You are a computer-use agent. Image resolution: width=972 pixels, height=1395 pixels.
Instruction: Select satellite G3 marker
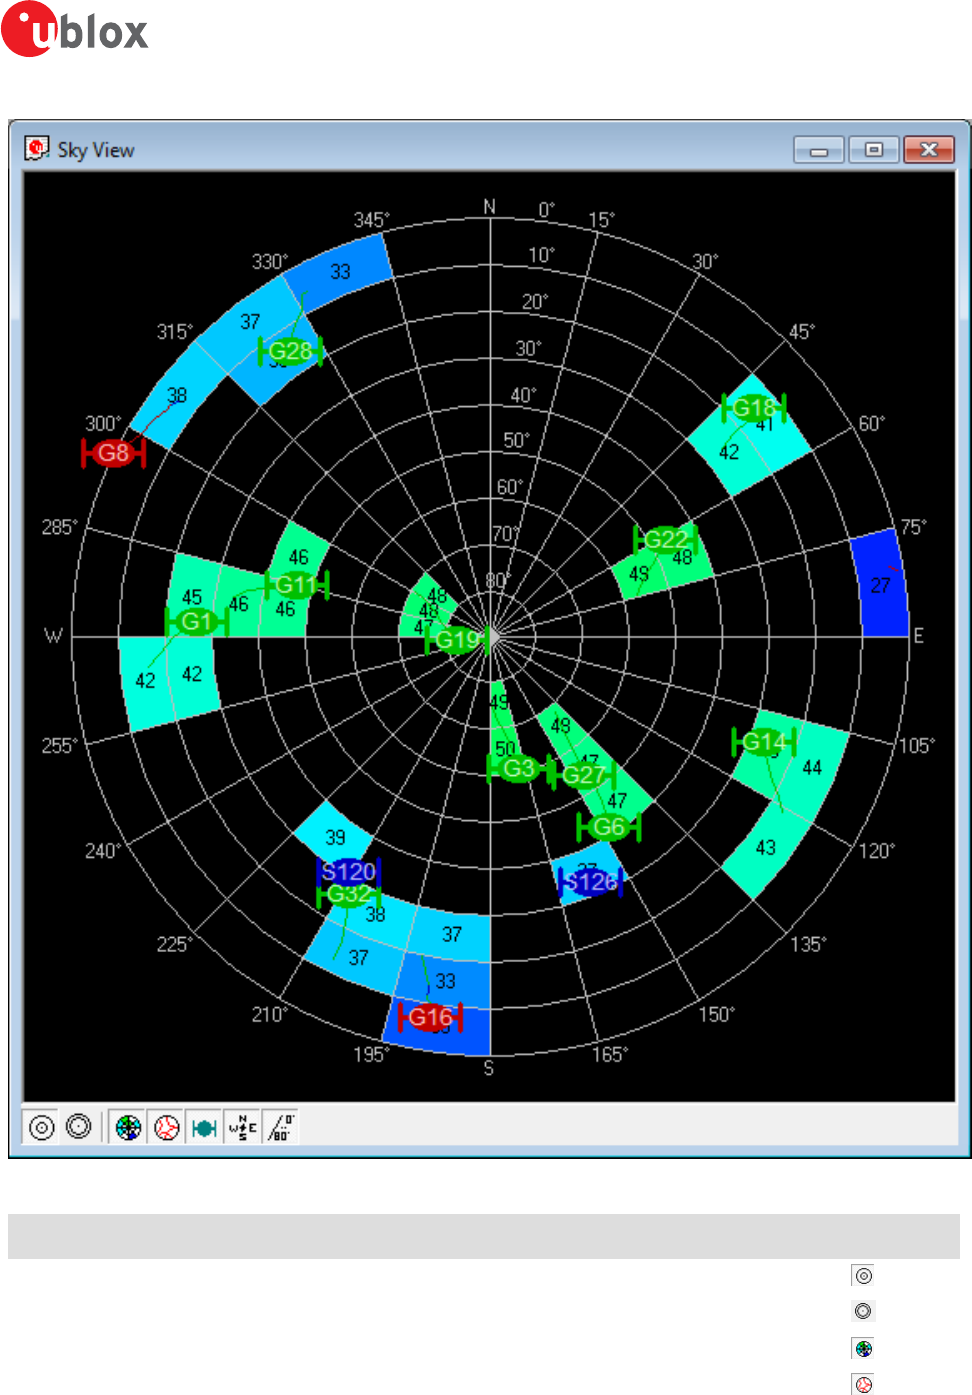[x=518, y=768]
